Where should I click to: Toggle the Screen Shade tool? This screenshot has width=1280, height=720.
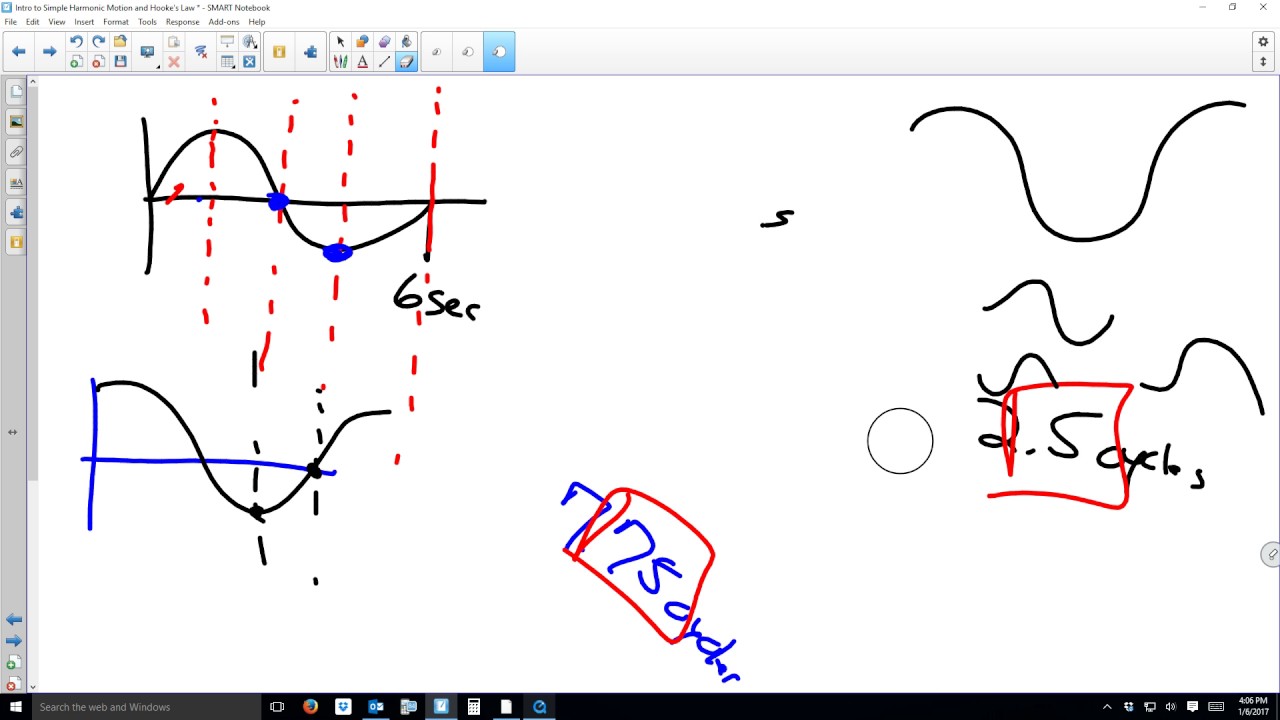pos(227,42)
